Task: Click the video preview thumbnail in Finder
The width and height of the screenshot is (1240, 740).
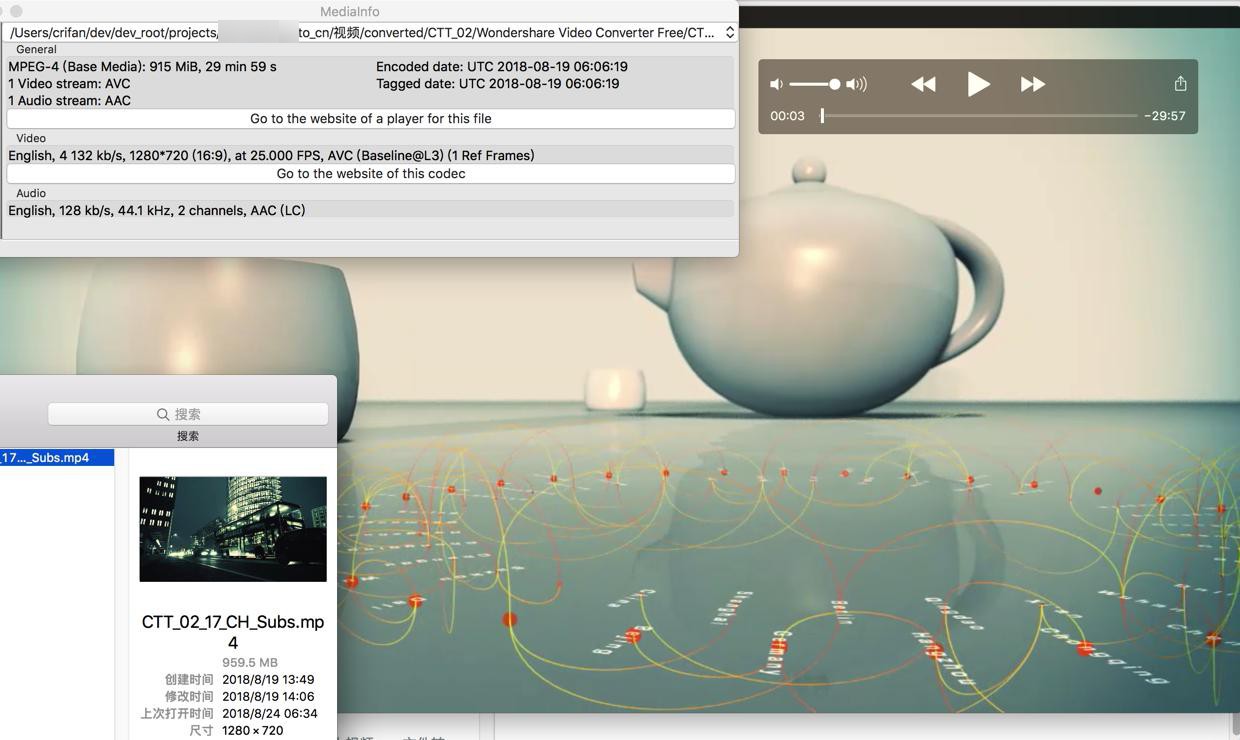Action: tap(233, 529)
